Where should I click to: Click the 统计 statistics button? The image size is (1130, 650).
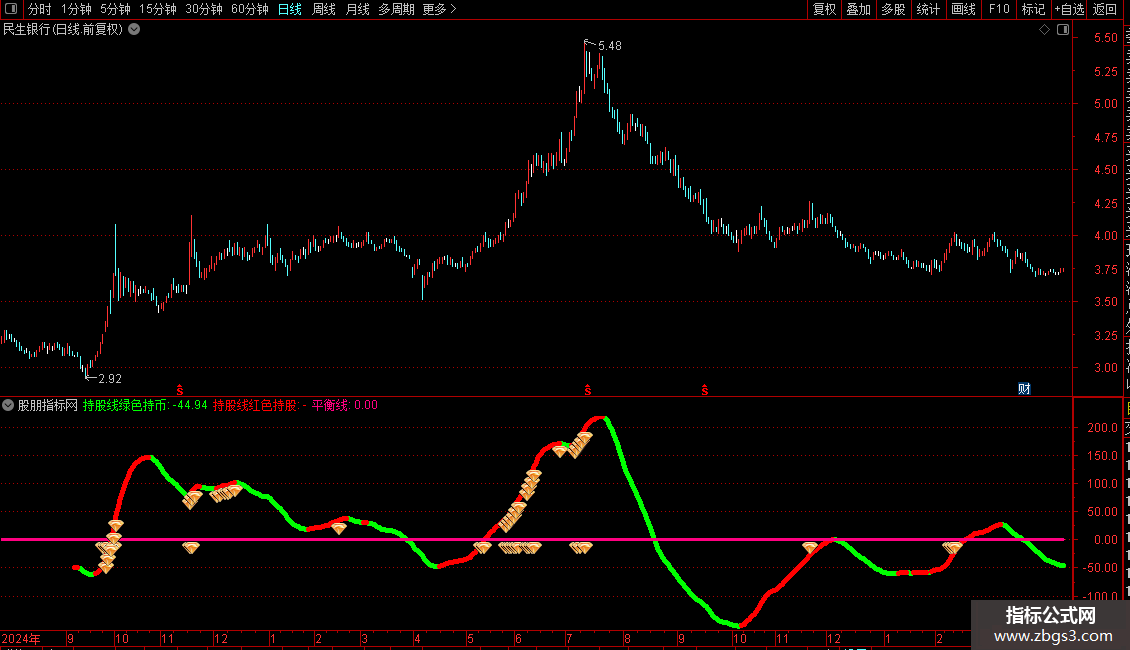927,9
